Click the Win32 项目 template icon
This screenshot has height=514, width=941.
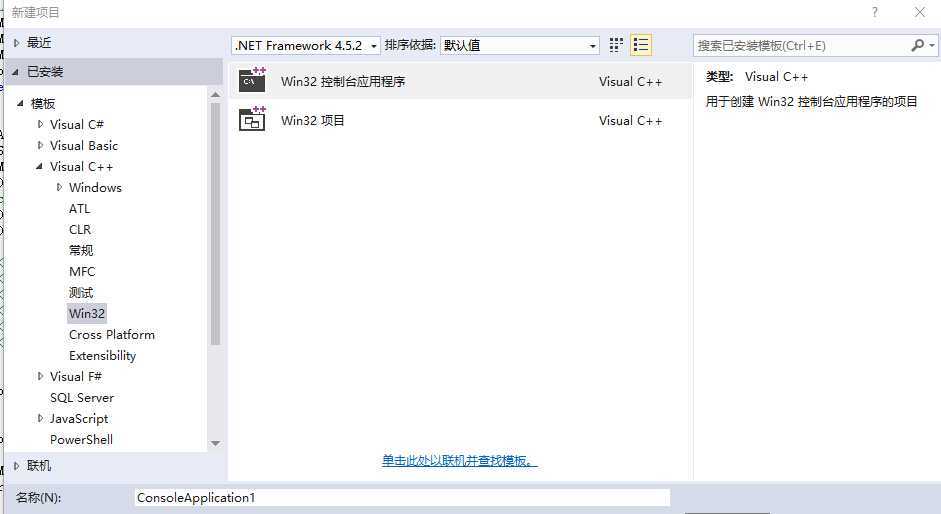(x=252, y=119)
